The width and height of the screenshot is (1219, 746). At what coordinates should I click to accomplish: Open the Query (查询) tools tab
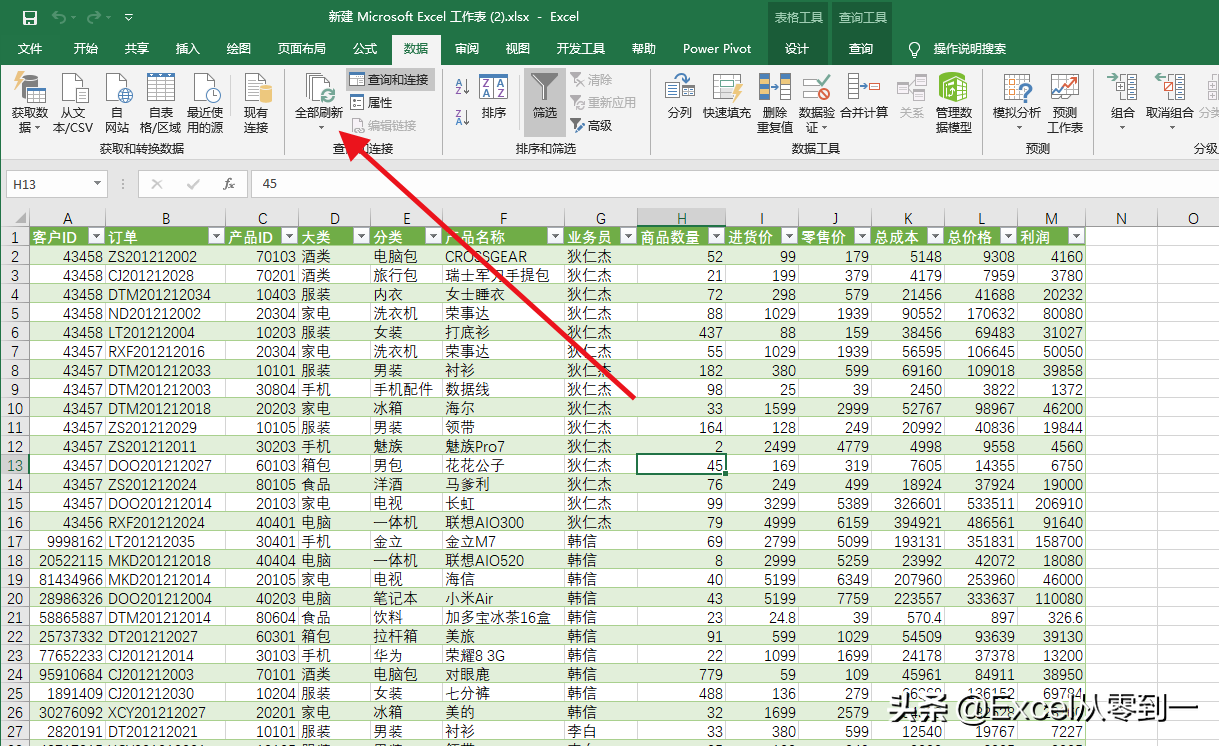coord(861,49)
